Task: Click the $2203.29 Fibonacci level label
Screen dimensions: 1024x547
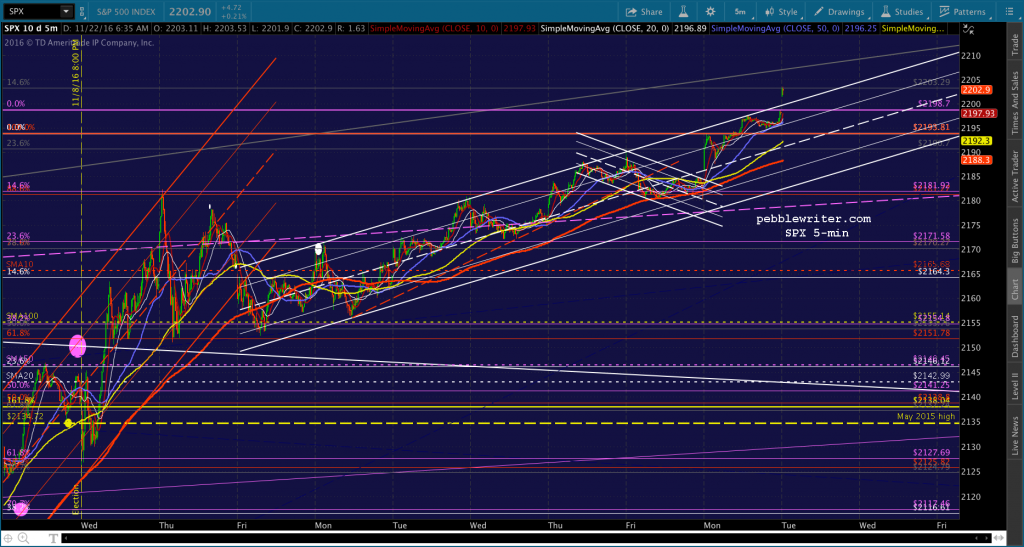Action: coord(931,82)
